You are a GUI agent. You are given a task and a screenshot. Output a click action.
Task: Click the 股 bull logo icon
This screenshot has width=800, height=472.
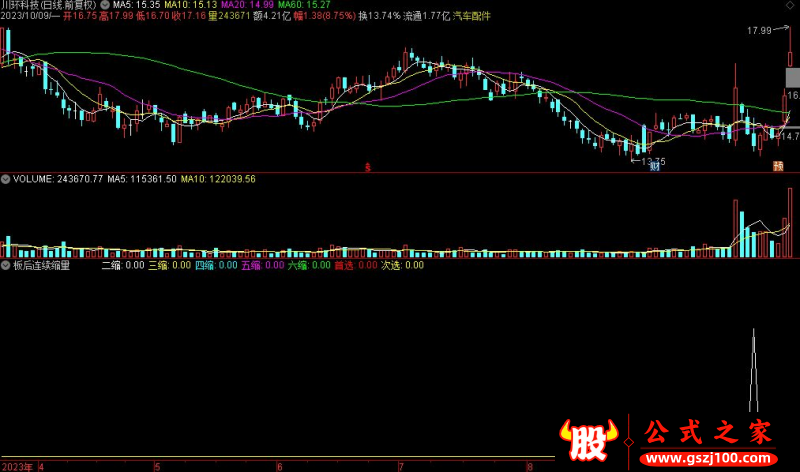pyautogui.click(x=587, y=436)
